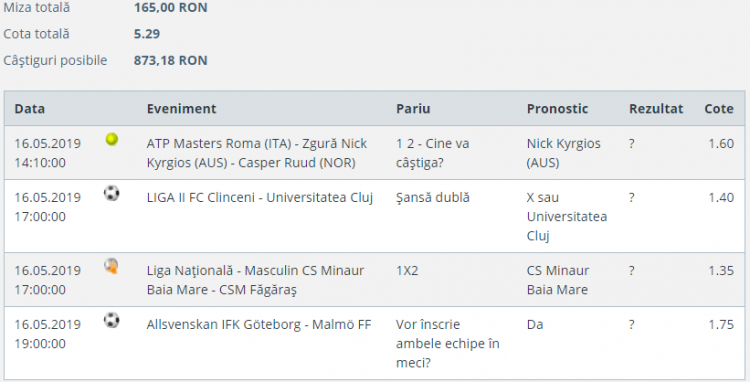The width and height of the screenshot is (750, 382).
Task: Click the handball icon for Minaur Baia Mare
Action: click(111, 266)
